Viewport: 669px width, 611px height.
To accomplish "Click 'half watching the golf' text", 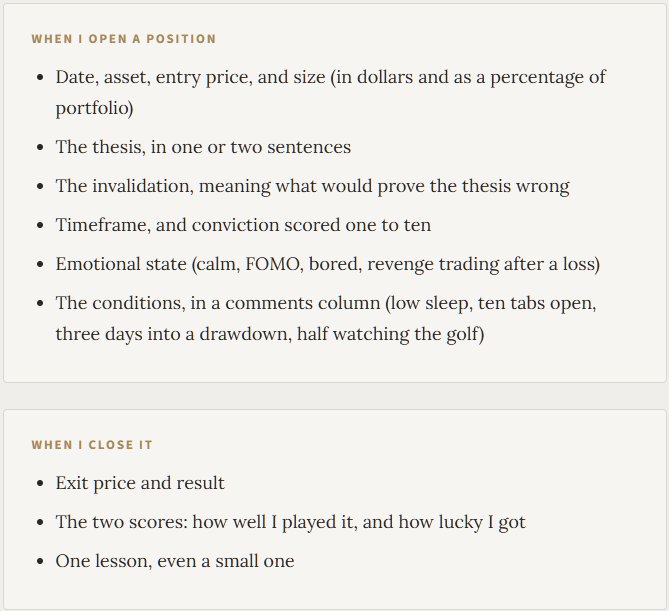I will click(x=390, y=334).
